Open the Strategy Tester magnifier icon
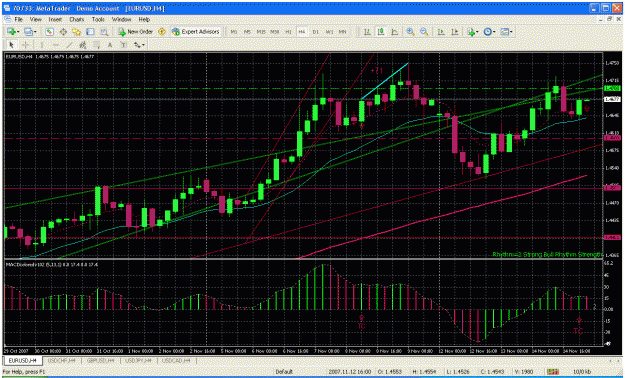625x378 pixels. click(x=104, y=32)
